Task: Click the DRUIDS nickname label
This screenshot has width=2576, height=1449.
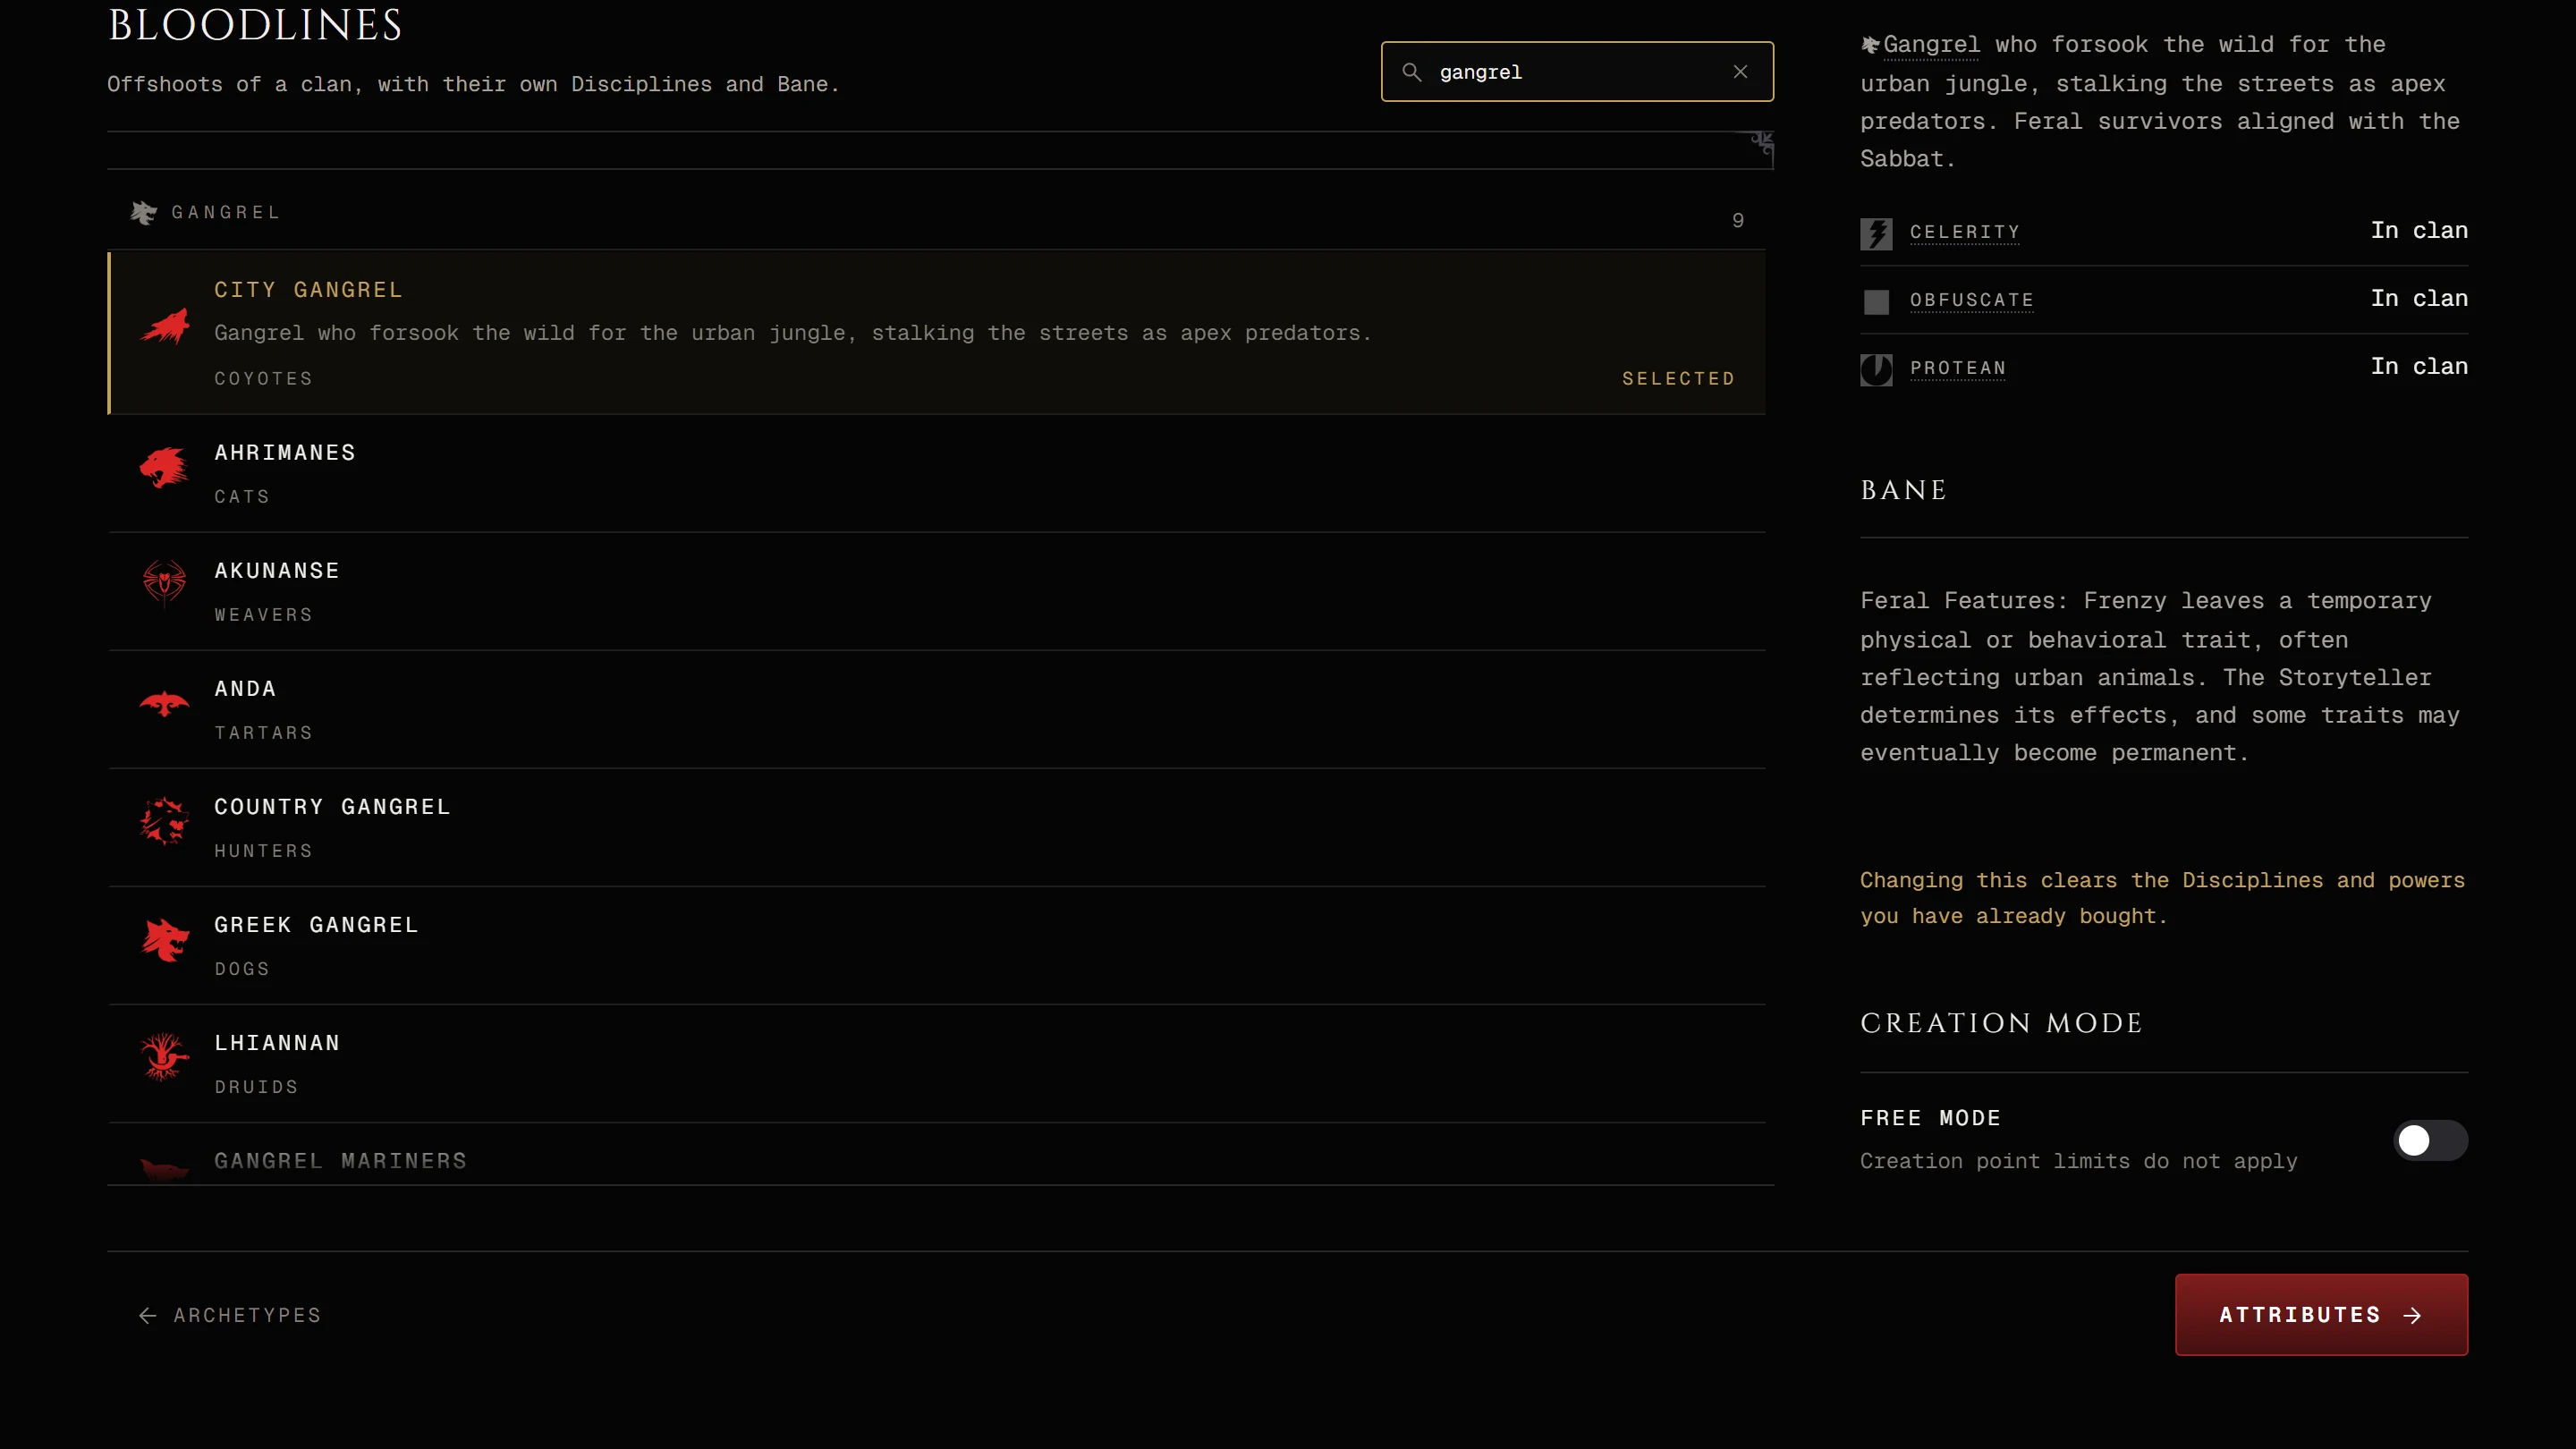Action: tap(256, 1087)
